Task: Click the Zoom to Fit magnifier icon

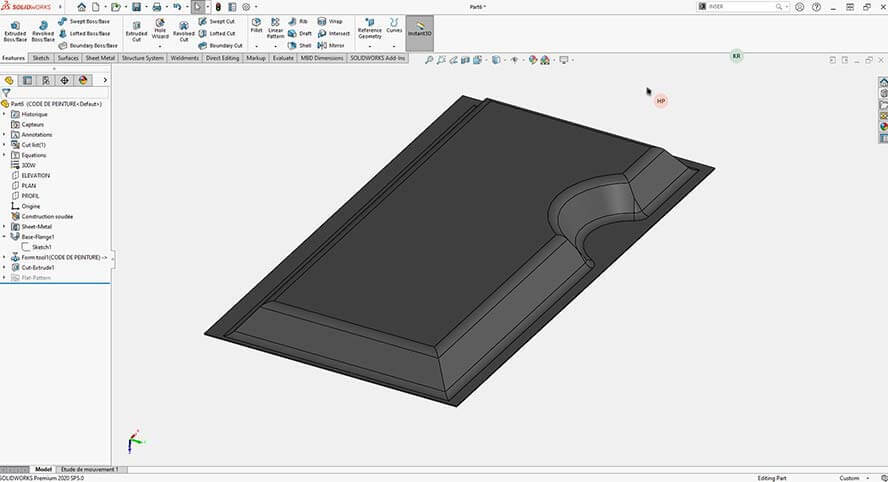Action: pos(429,60)
